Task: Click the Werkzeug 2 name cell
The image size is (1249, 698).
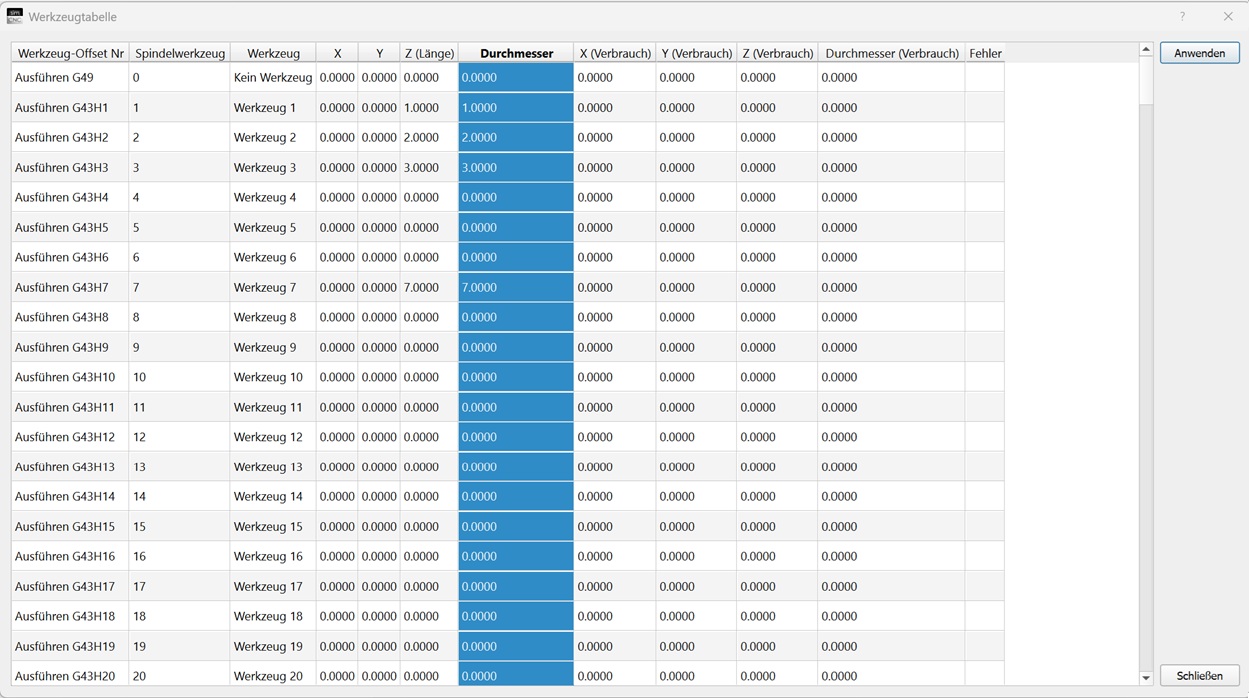Action: tap(273, 137)
